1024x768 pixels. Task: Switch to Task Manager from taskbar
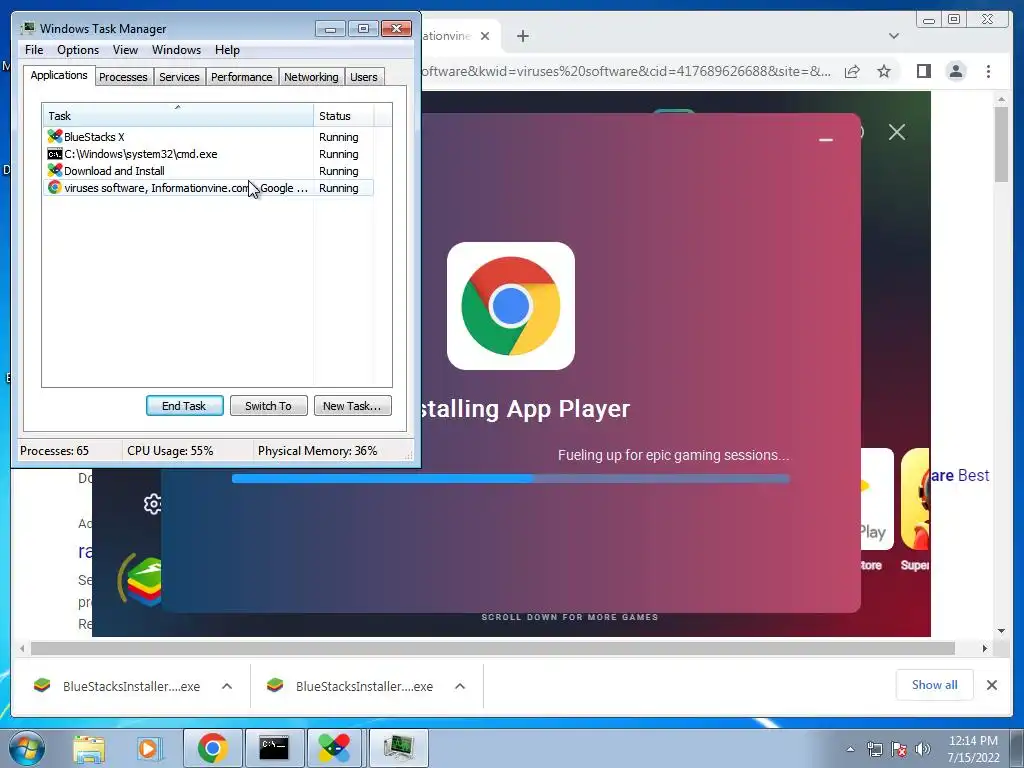point(398,748)
